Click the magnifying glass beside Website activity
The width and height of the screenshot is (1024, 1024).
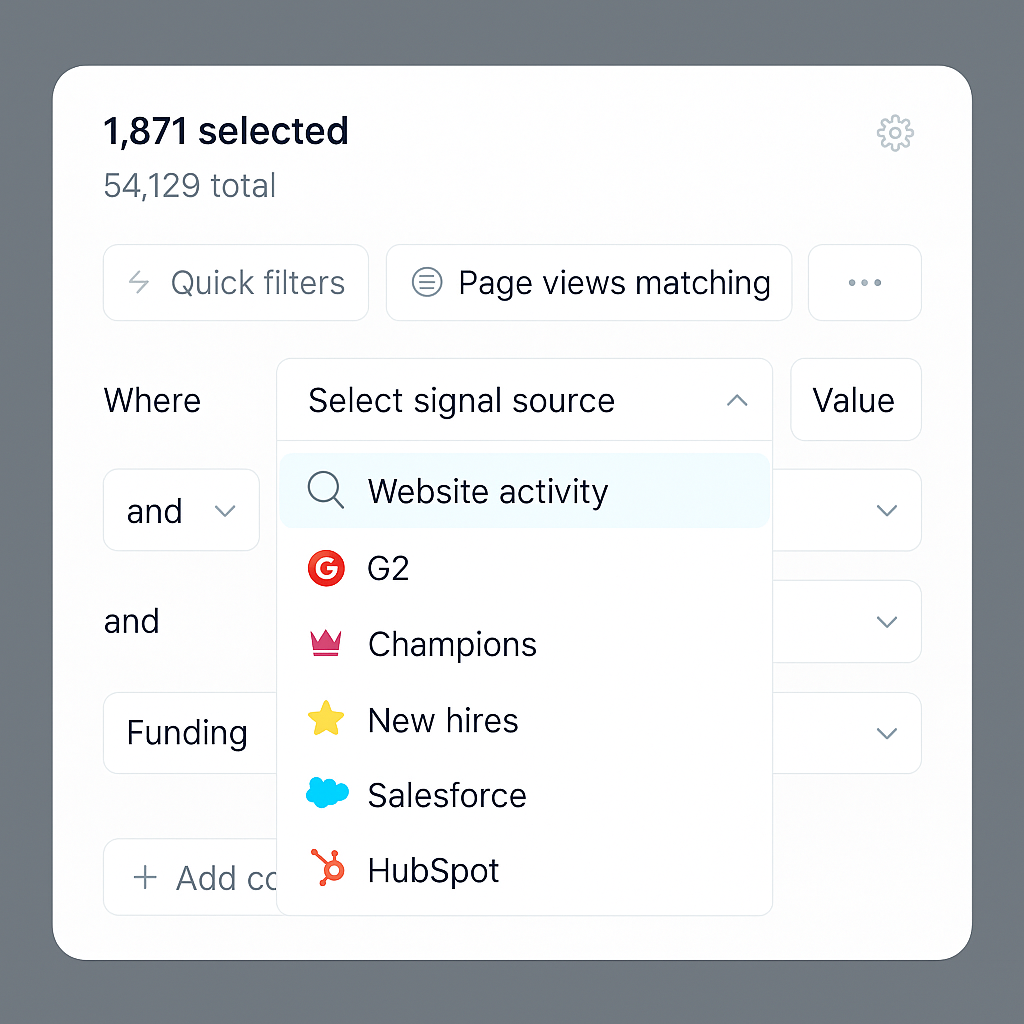pyautogui.click(x=324, y=491)
